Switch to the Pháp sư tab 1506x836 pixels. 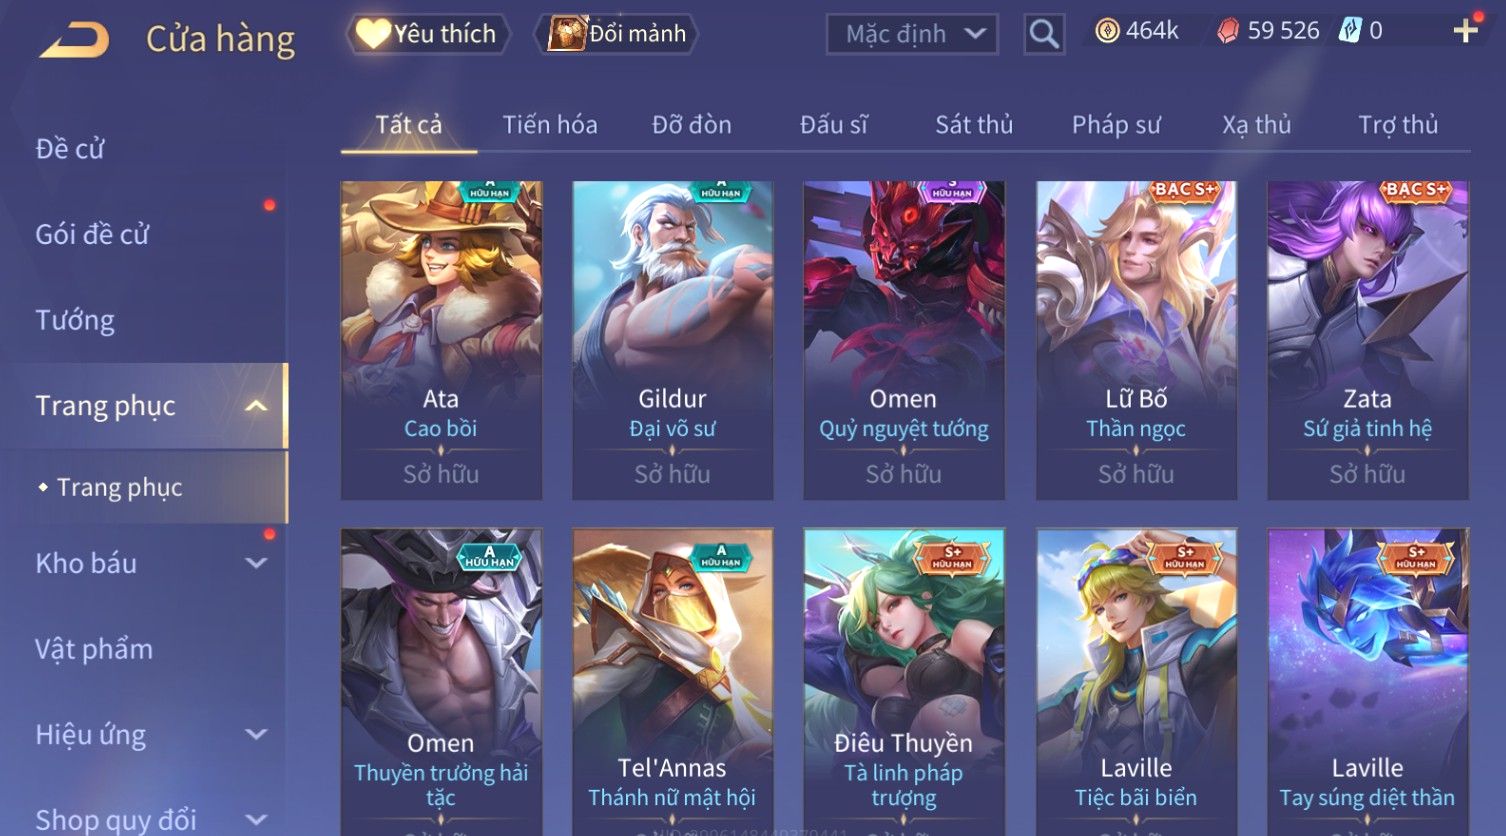1116,125
